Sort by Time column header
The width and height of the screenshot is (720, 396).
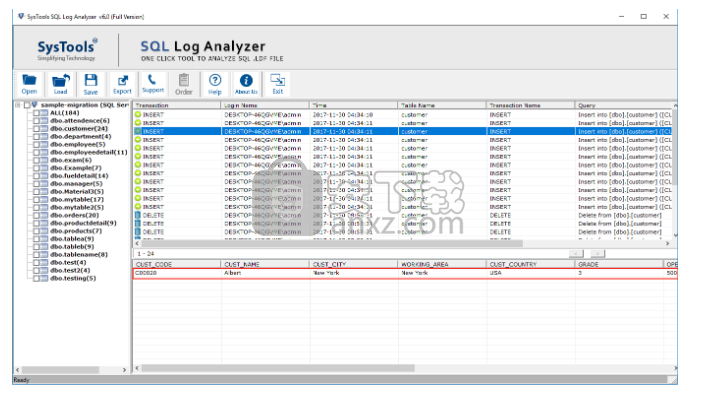point(354,105)
